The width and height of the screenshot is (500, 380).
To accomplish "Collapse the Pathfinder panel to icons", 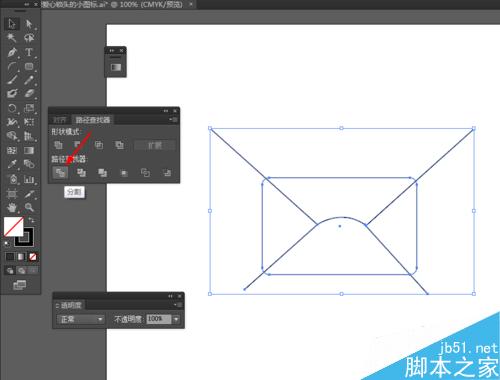I will click(166, 111).
